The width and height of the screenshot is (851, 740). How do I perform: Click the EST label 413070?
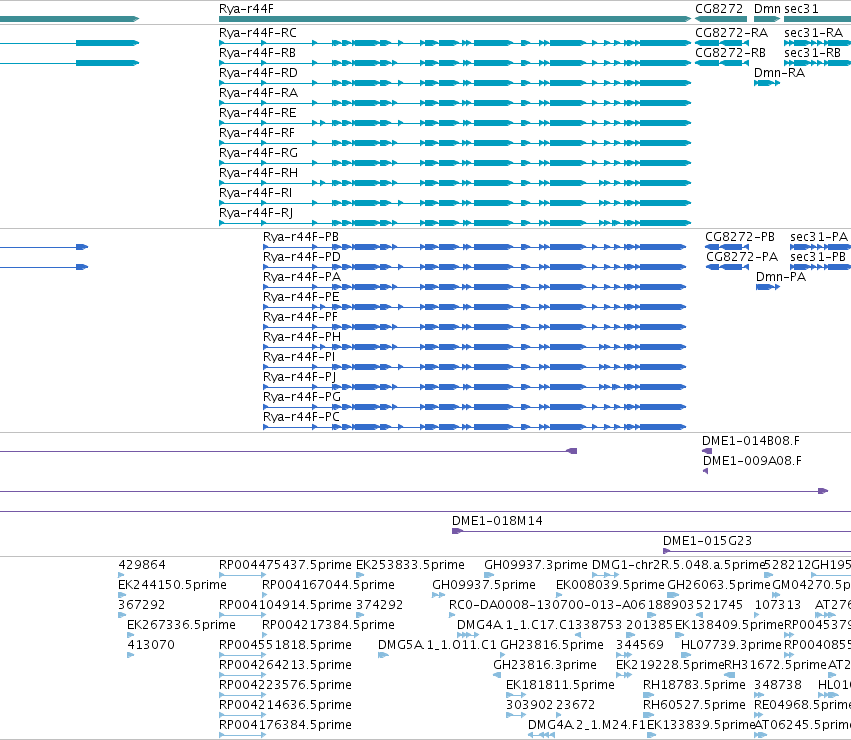151,646
